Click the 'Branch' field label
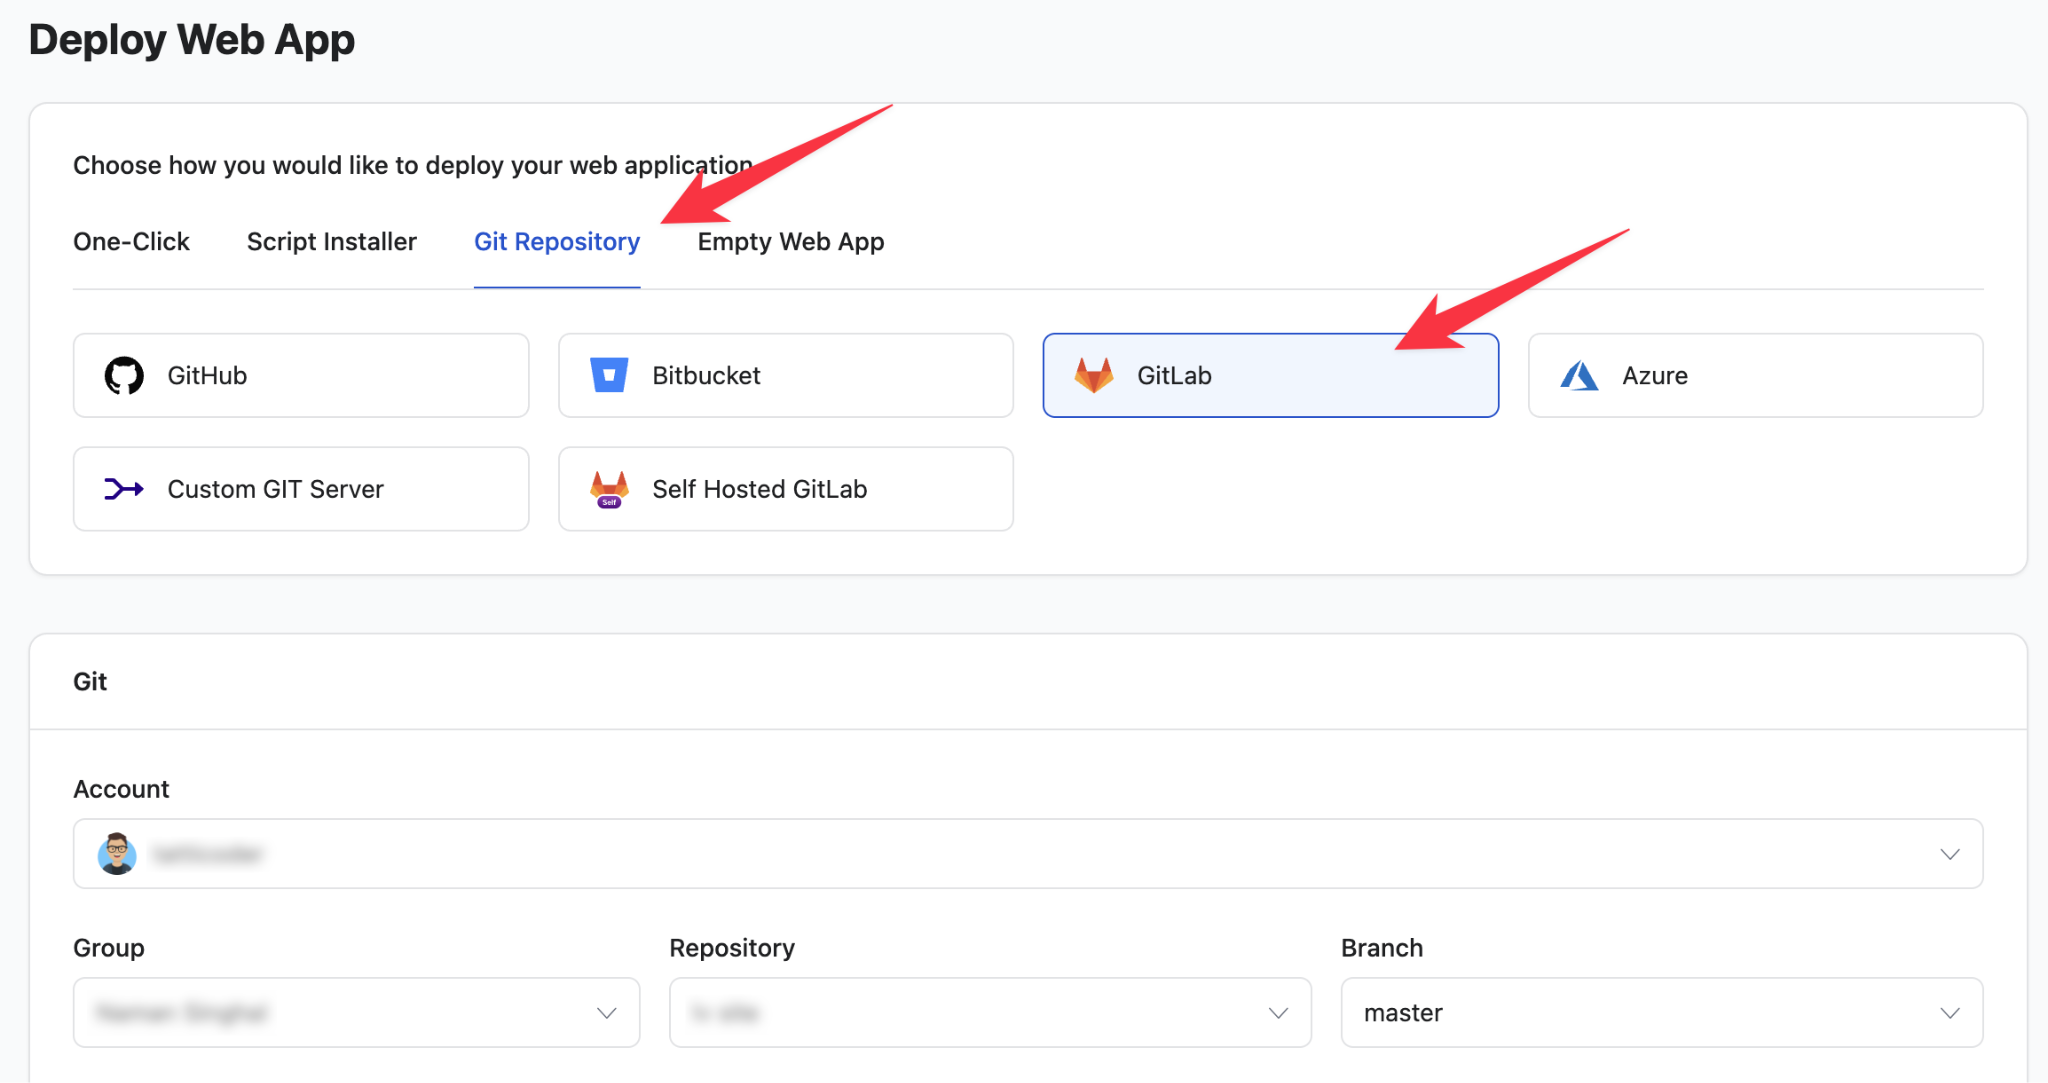The width and height of the screenshot is (2048, 1083). 1382,948
